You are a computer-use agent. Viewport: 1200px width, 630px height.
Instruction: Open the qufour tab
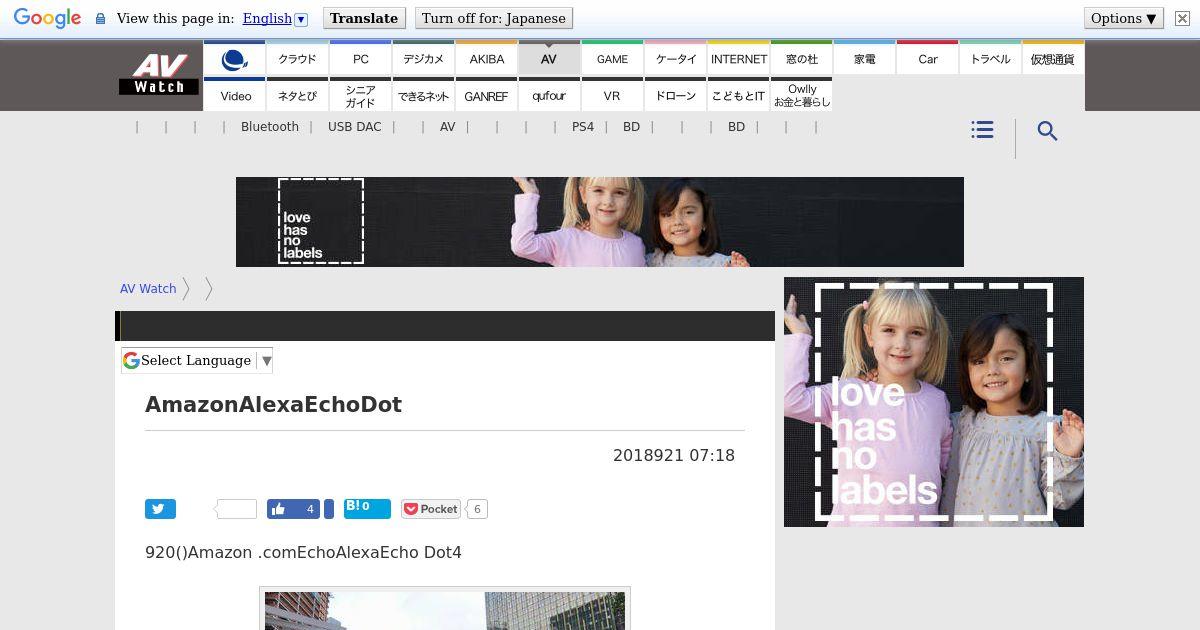pyautogui.click(x=549, y=95)
